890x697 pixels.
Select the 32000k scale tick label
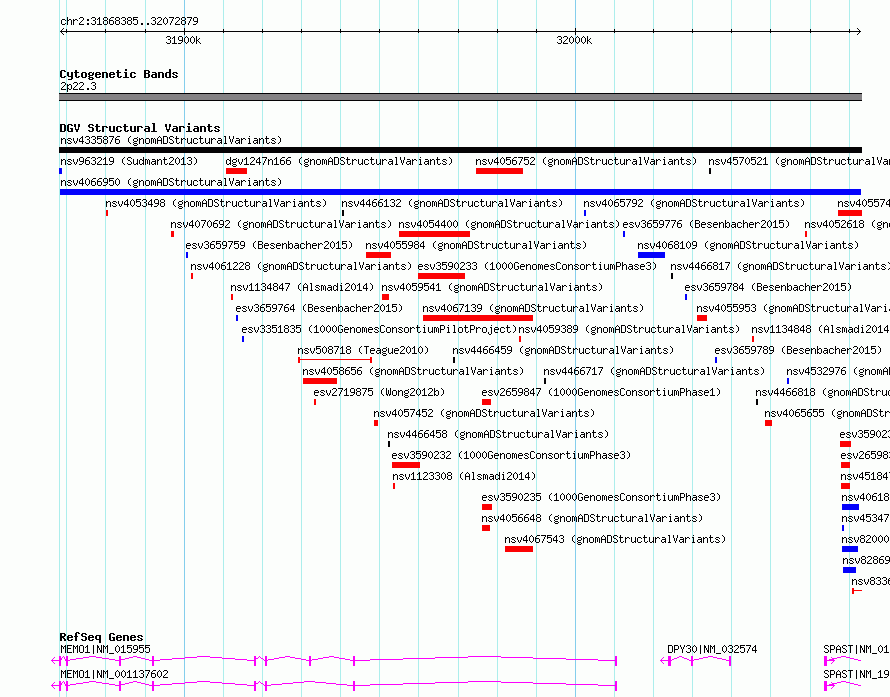pyautogui.click(x=574, y=40)
